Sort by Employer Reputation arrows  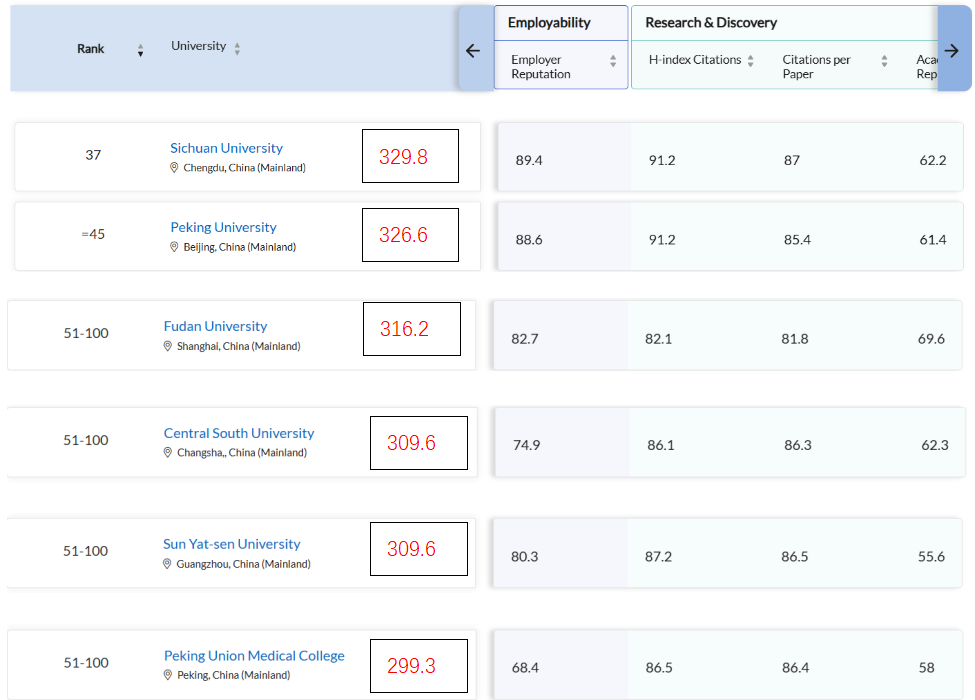[613, 62]
